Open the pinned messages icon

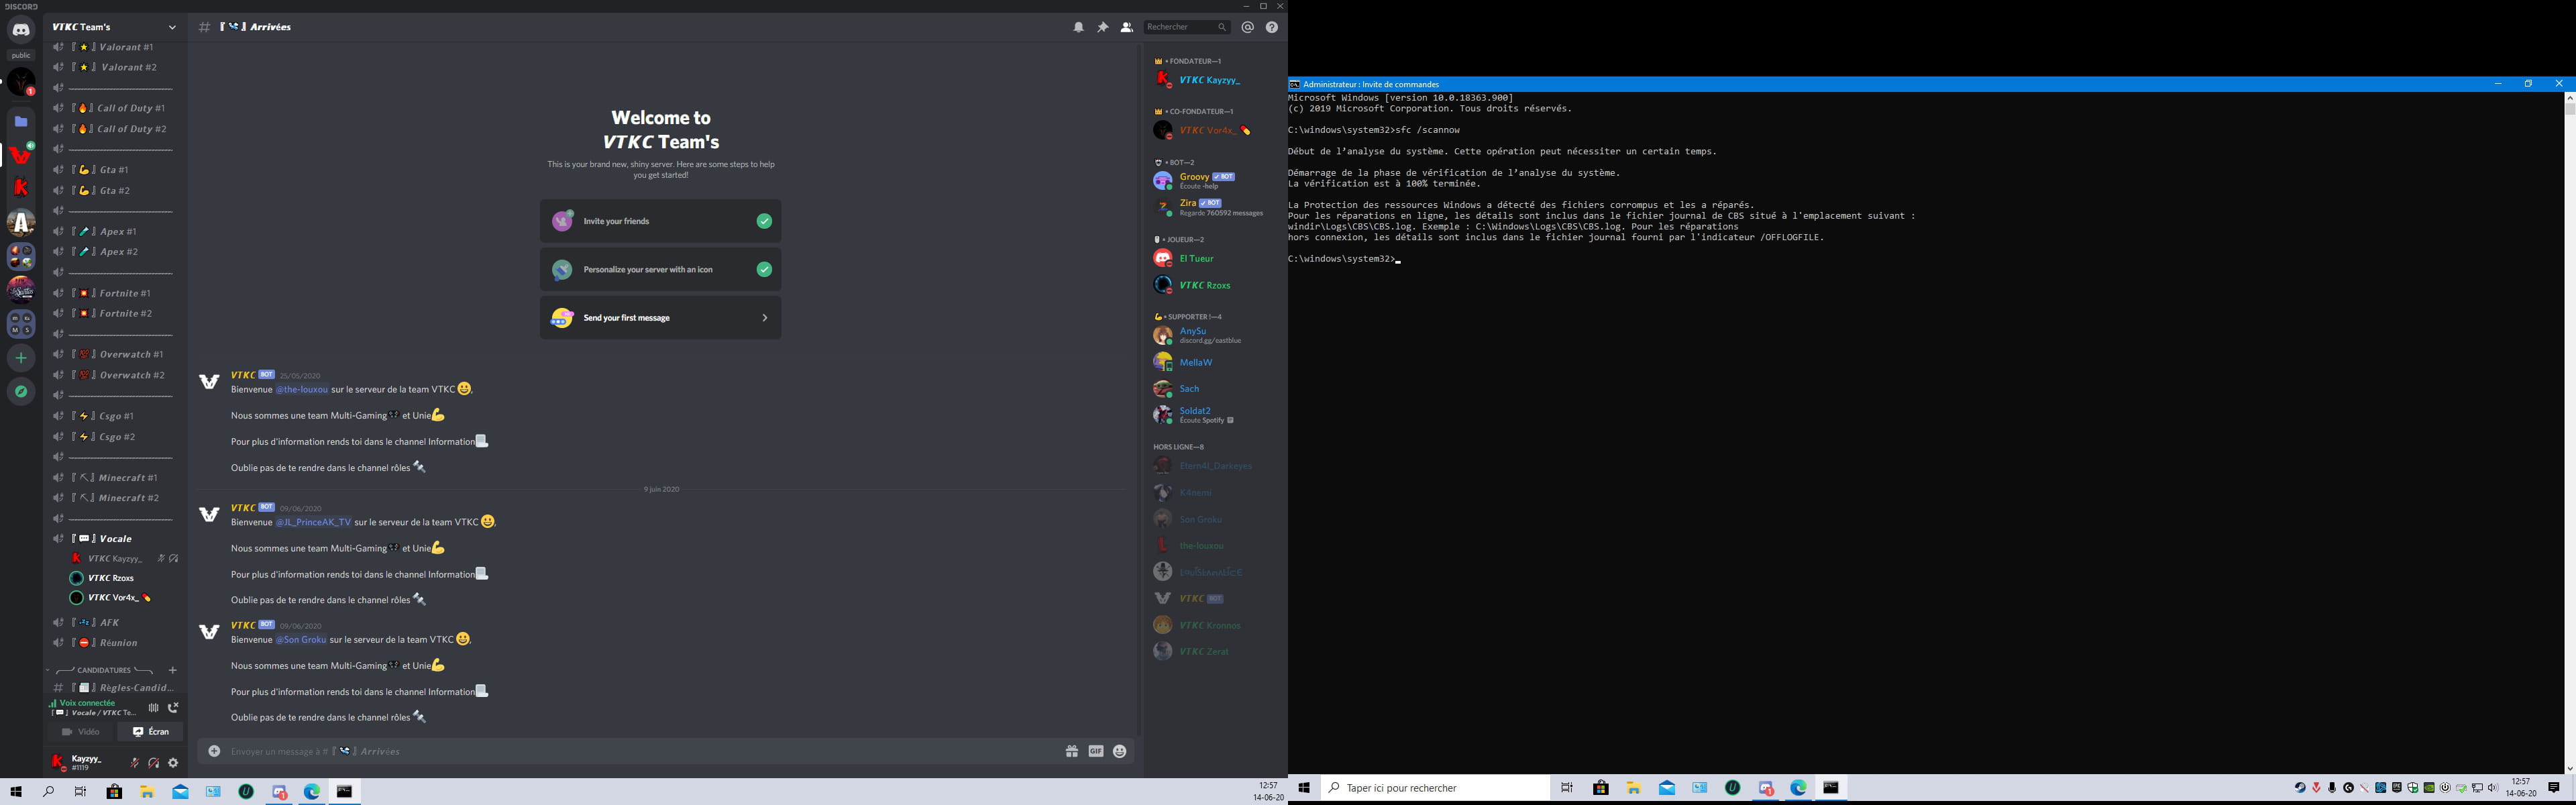tap(1103, 27)
